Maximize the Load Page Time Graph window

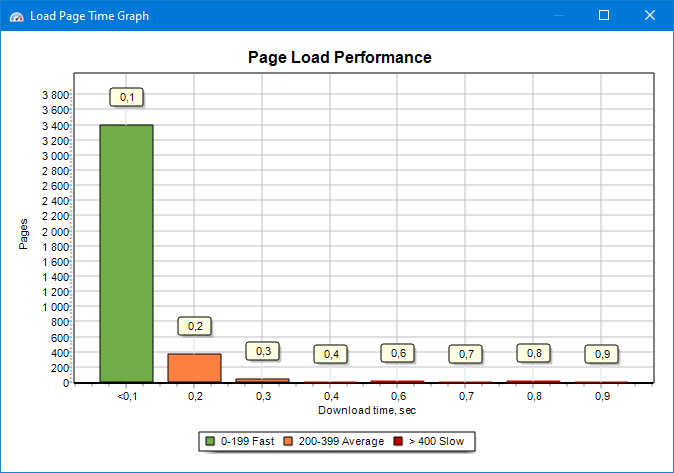(603, 15)
